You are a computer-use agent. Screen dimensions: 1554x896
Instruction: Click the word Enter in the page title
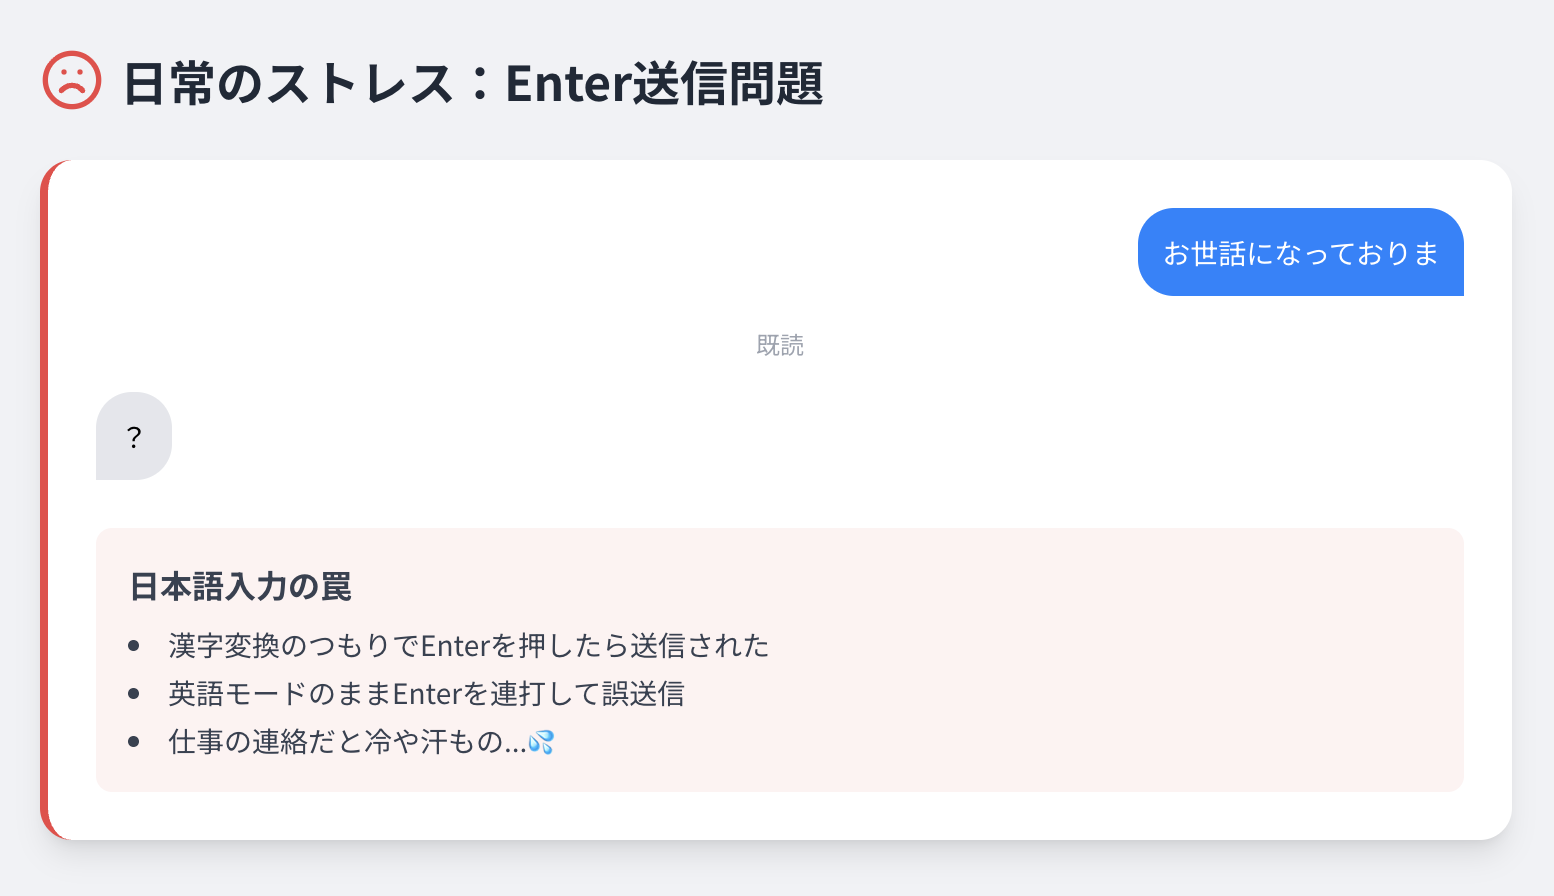tap(568, 83)
